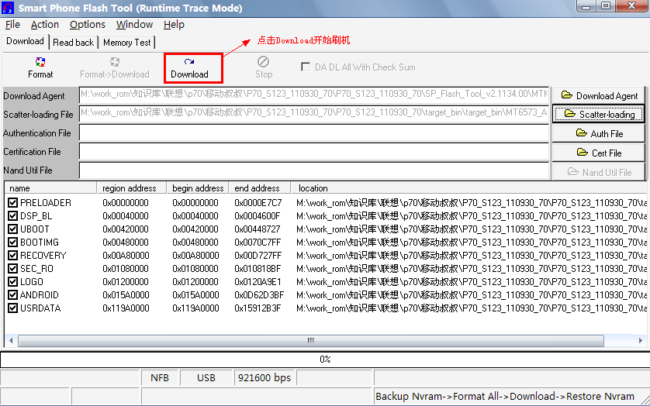Uncheck the USRDATA partition checkbox
Viewport: 650px width, 406px height.
pyautogui.click(x=12, y=308)
